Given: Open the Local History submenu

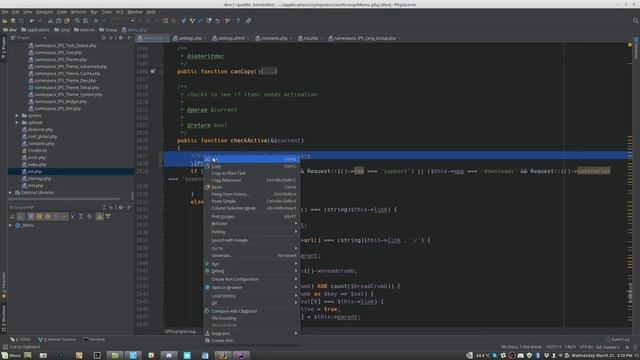Looking at the screenshot, I should [251, 296].
